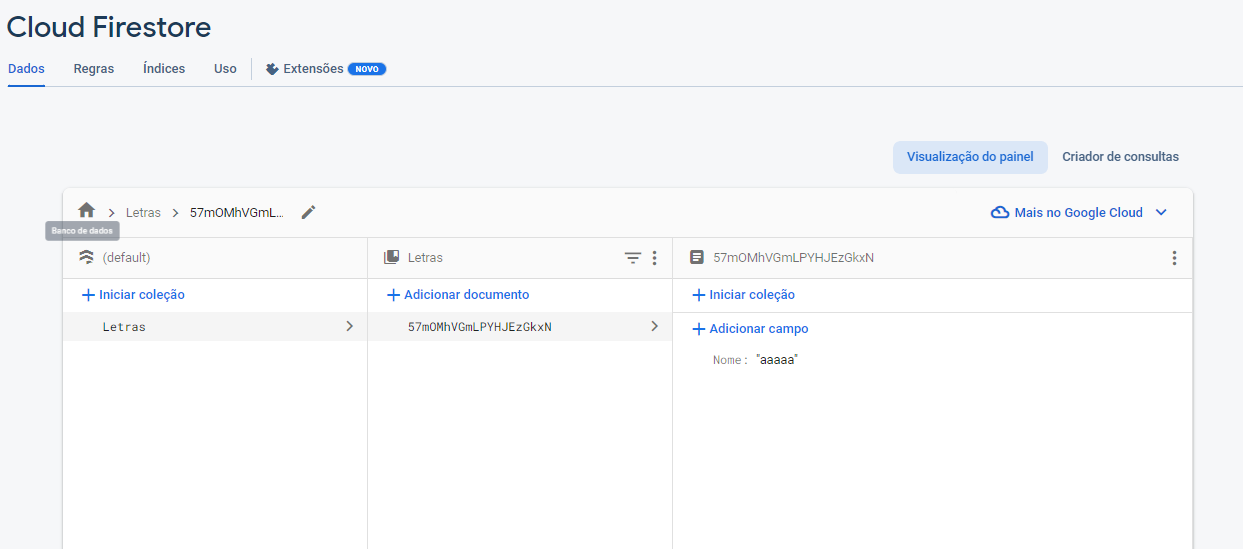
Task: Click the (default) database icon
Action: pyautogui.click(x=87, y=258)
